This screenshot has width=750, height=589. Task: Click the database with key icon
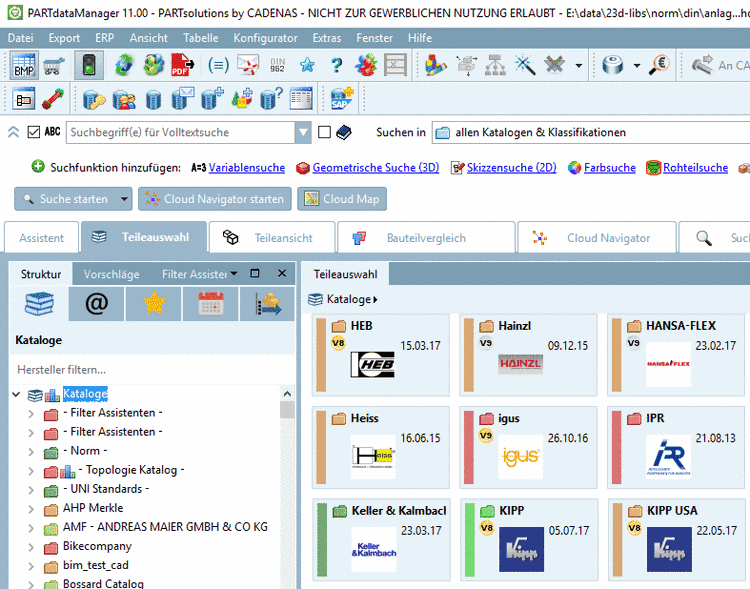pos(94,100)
